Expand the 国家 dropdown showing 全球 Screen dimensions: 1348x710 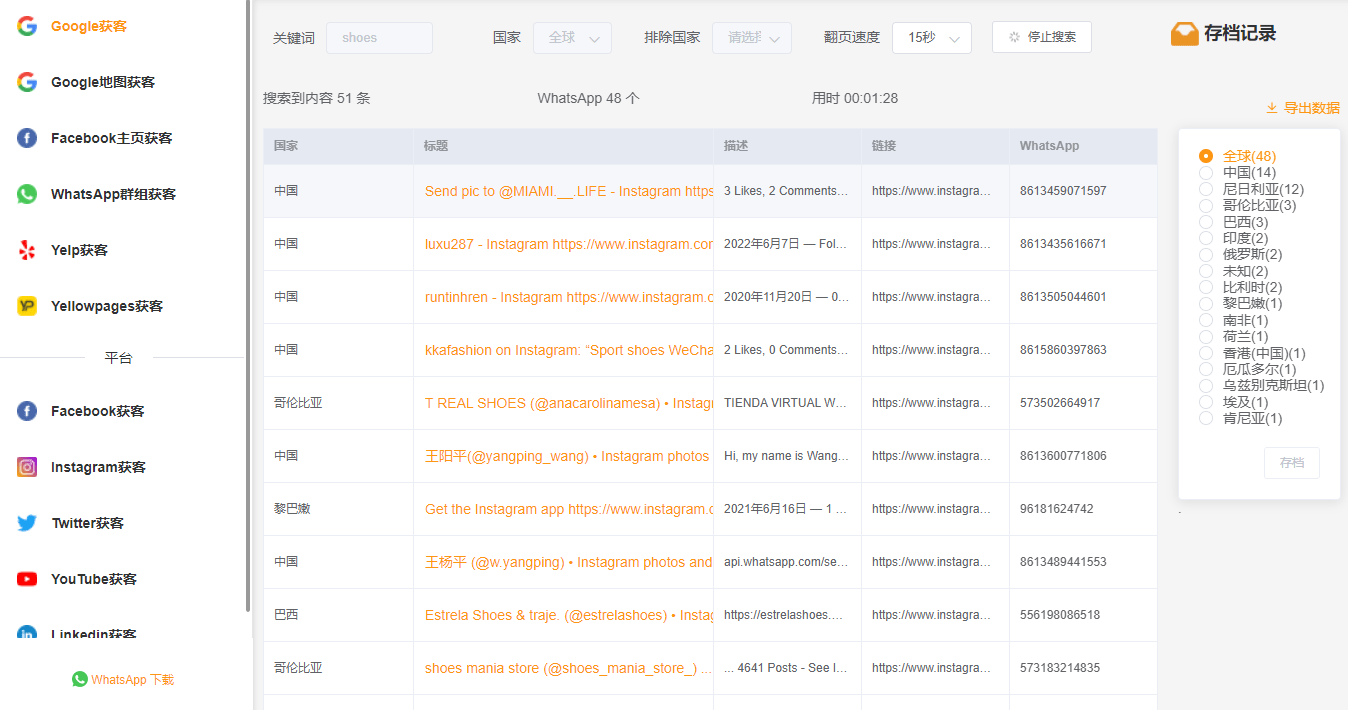click(572, 38)
